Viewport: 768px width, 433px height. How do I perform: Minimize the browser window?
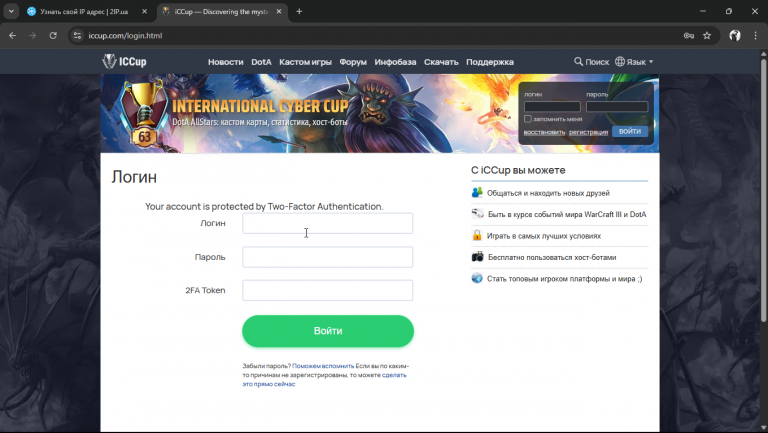703,11
